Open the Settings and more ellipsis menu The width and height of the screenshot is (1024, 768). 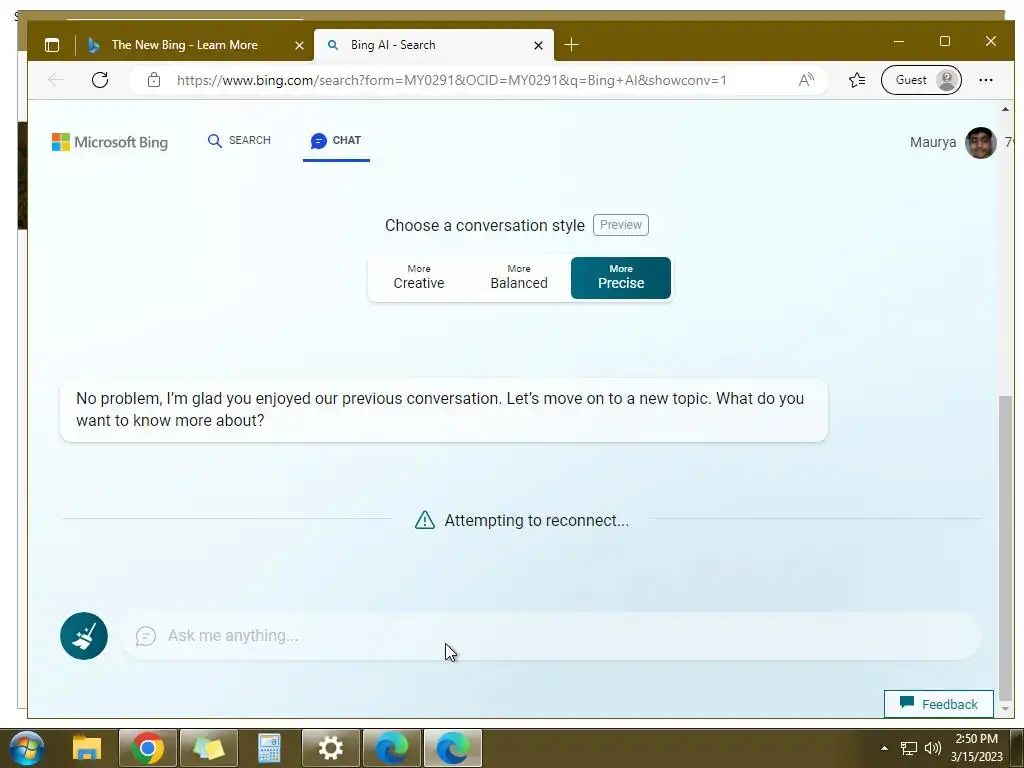pos(985,80)
